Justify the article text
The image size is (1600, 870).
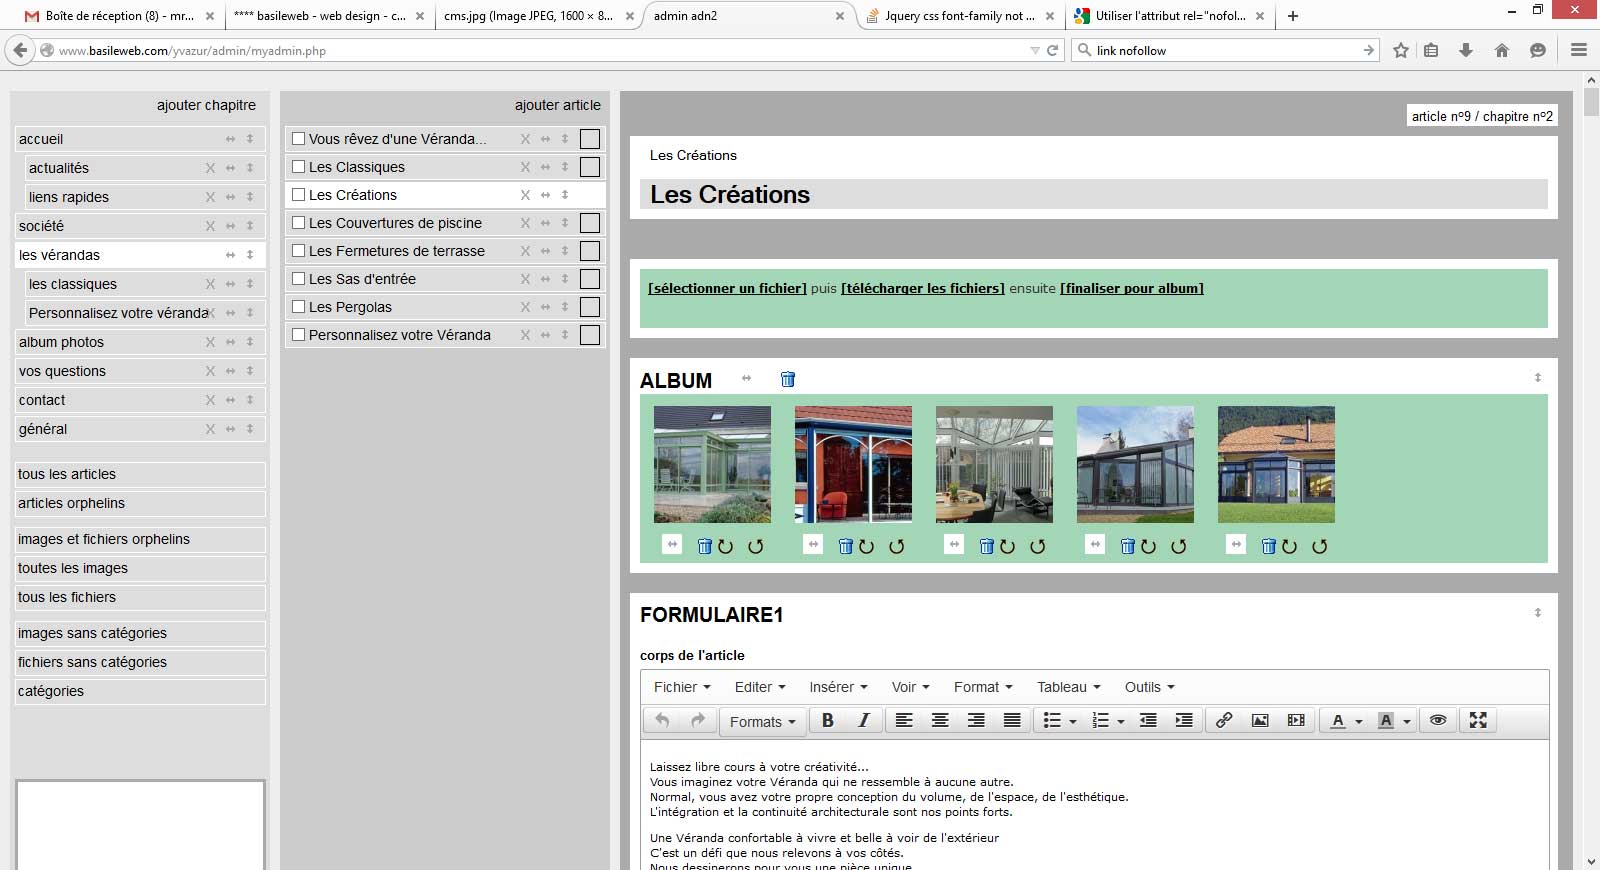pyautogui.click(x=1012, y=720)
